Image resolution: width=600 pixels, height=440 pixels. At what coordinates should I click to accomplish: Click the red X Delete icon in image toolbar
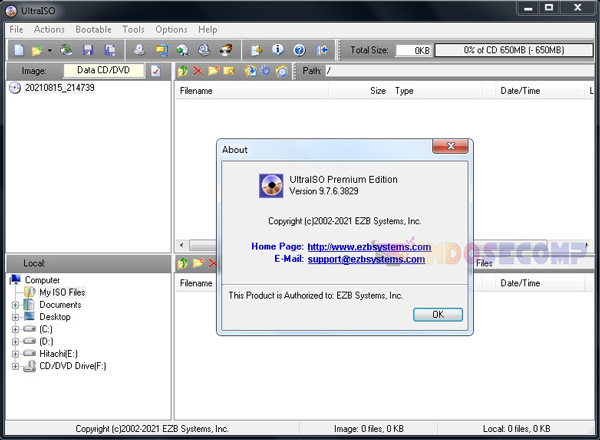click(x=198, y=71)
